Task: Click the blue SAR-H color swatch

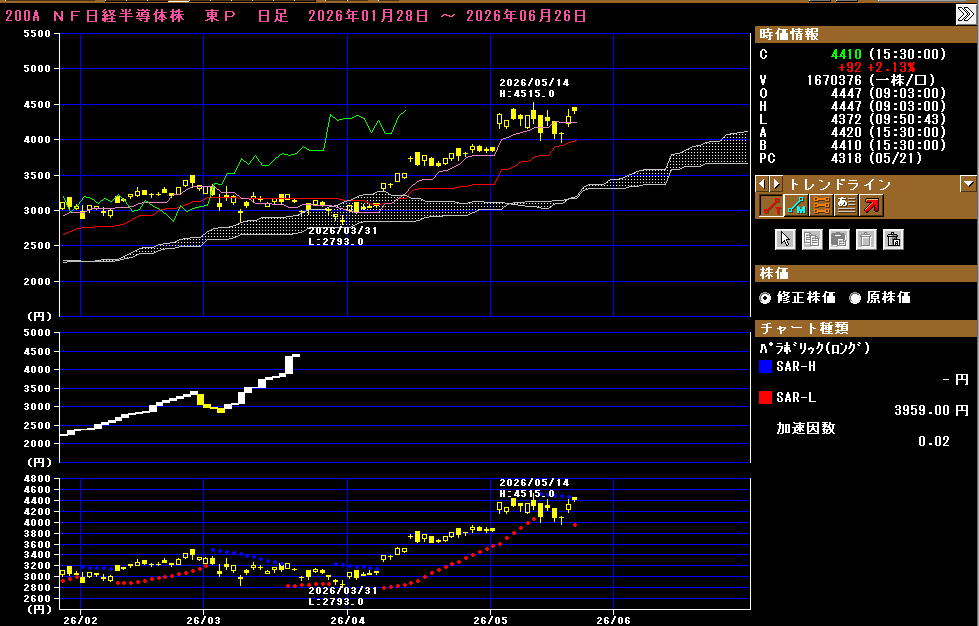Action: (x=765, y=367)
